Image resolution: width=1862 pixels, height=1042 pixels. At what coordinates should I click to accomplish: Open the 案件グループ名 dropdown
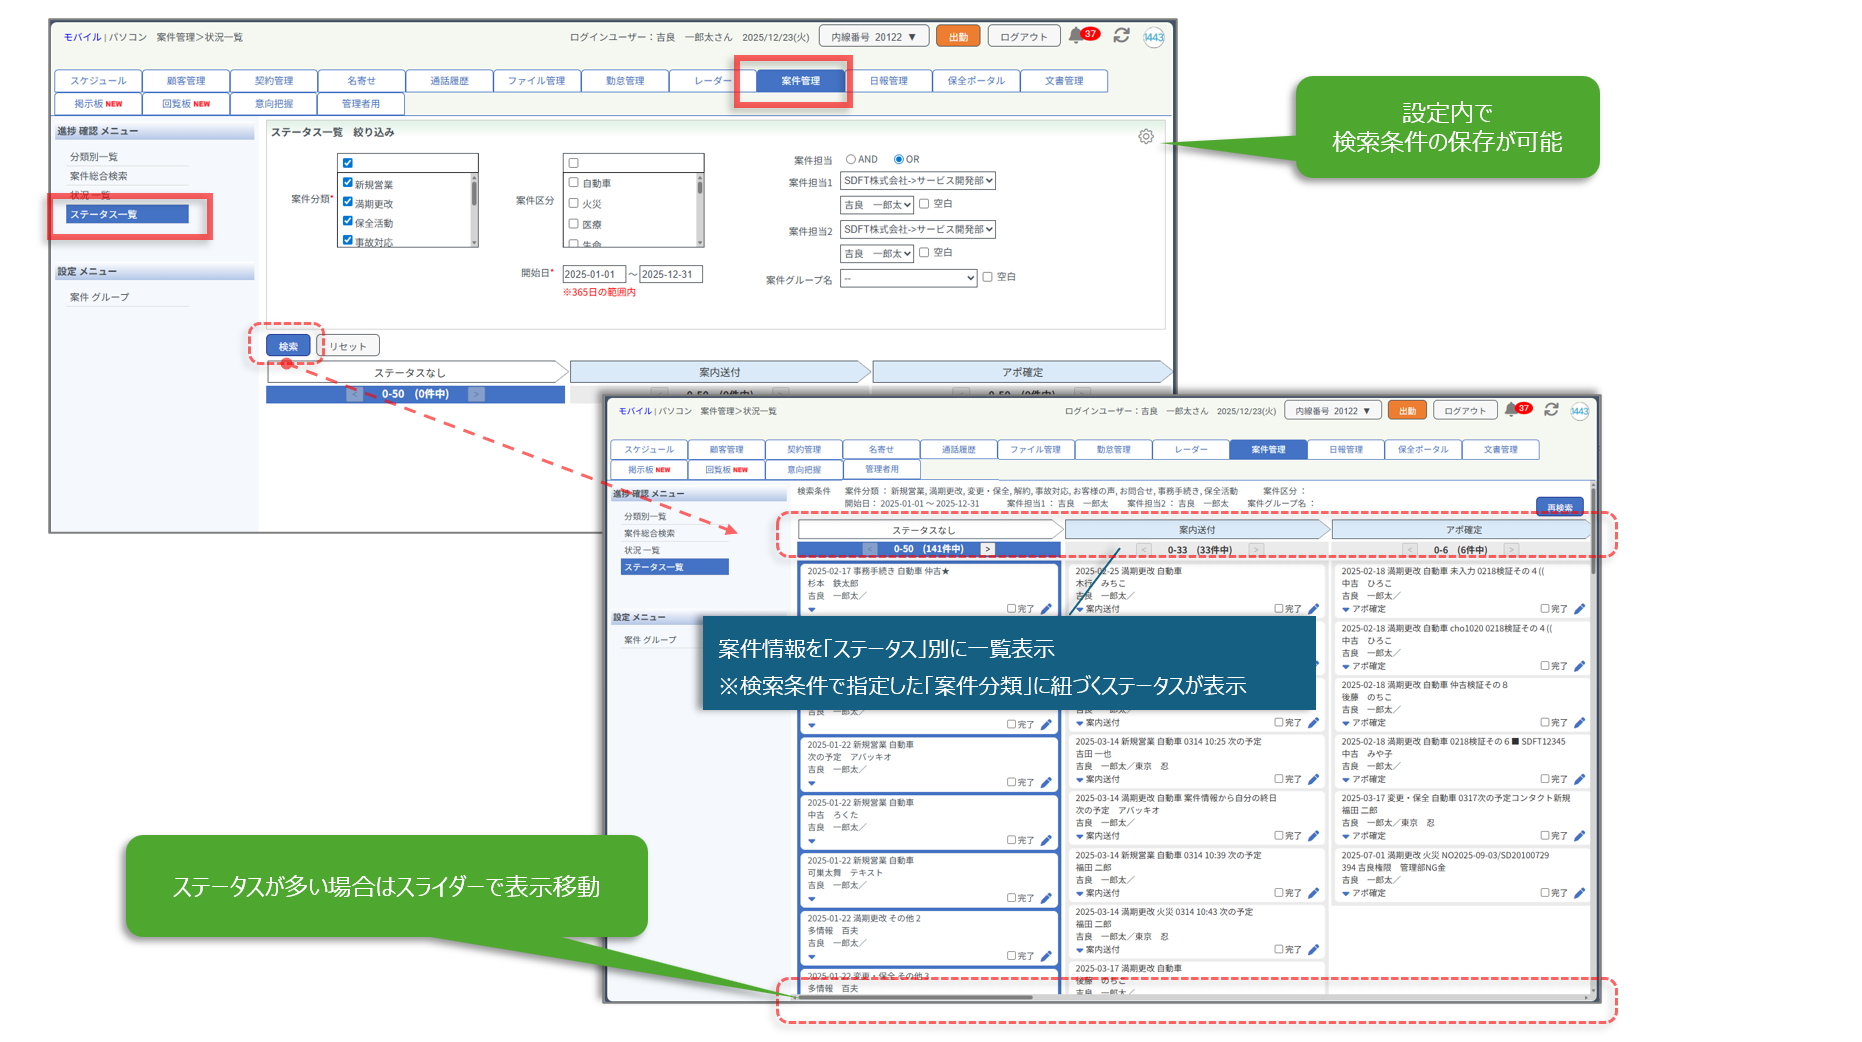[x=908, y=279]
